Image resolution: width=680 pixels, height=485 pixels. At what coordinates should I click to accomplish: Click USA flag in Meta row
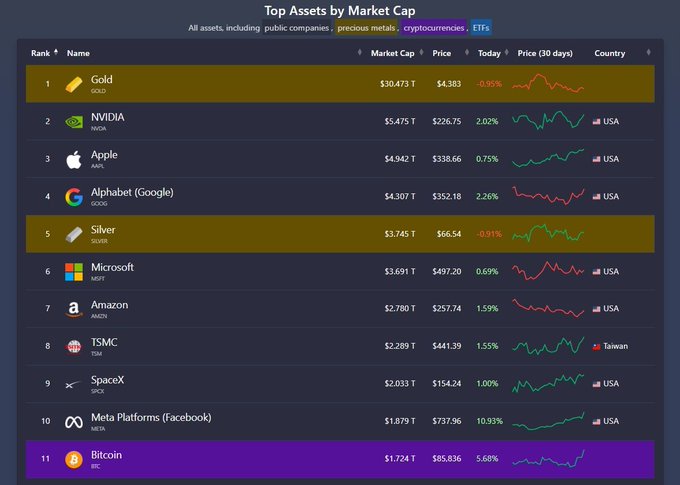(596, 421)
